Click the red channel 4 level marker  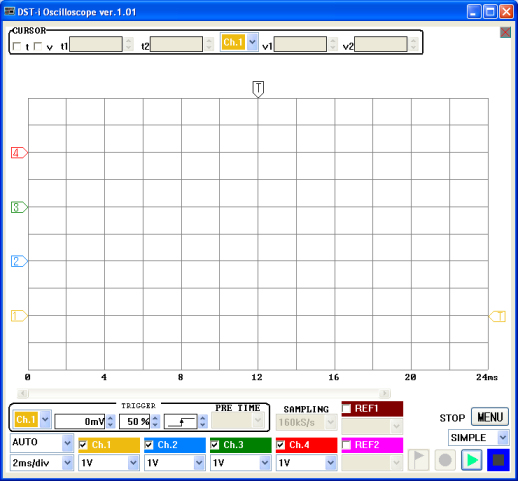click(19, 153)
